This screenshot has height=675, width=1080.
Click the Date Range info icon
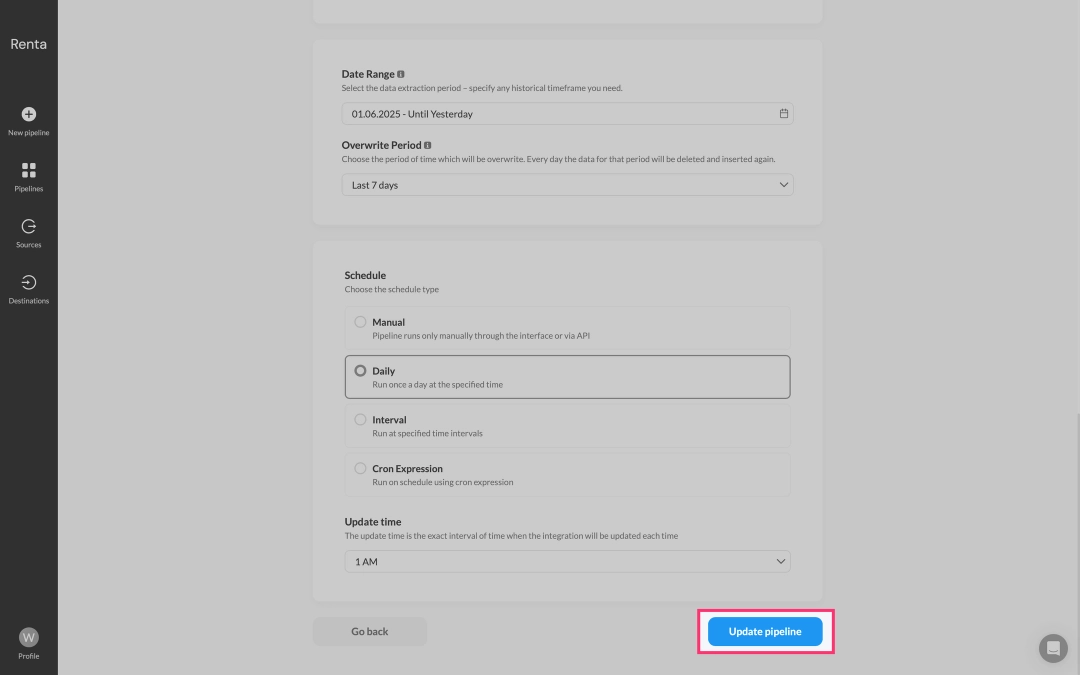point(401,74)
